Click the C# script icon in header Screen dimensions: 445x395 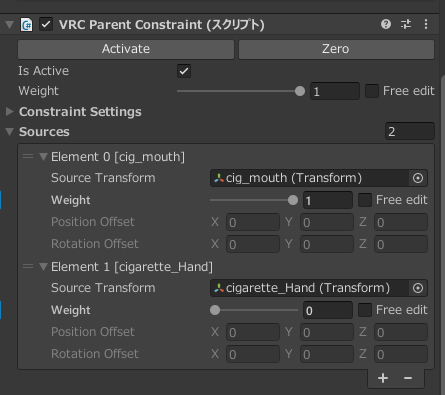click(27, 25)
